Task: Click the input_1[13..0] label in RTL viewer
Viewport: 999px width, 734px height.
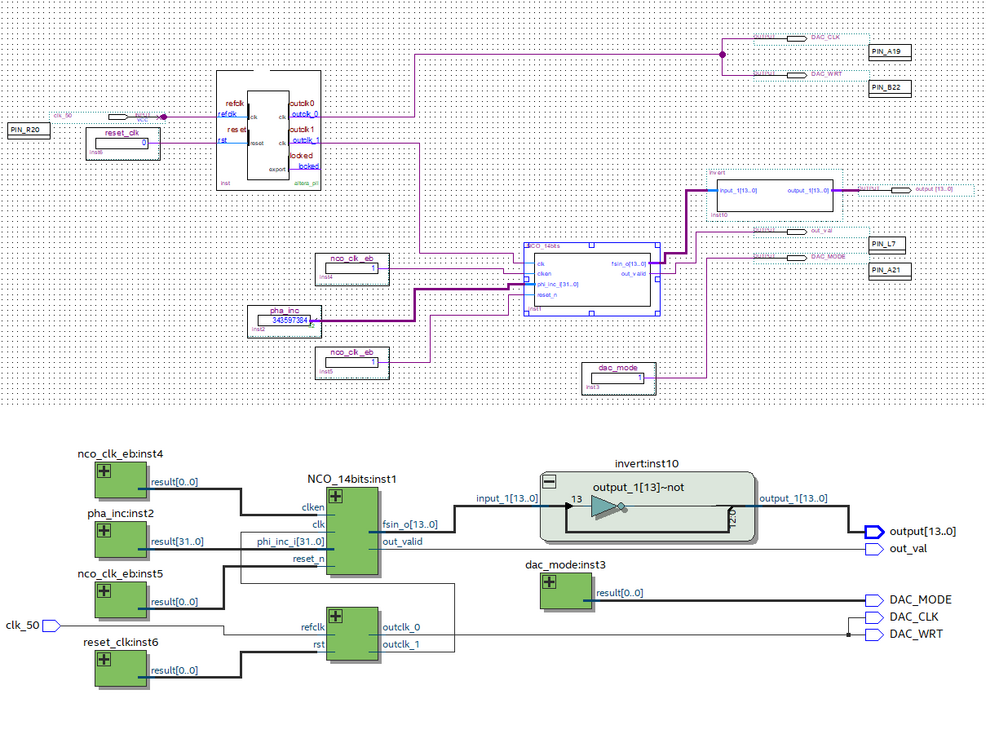Action: pyautogui.click(x=507, y=498)
